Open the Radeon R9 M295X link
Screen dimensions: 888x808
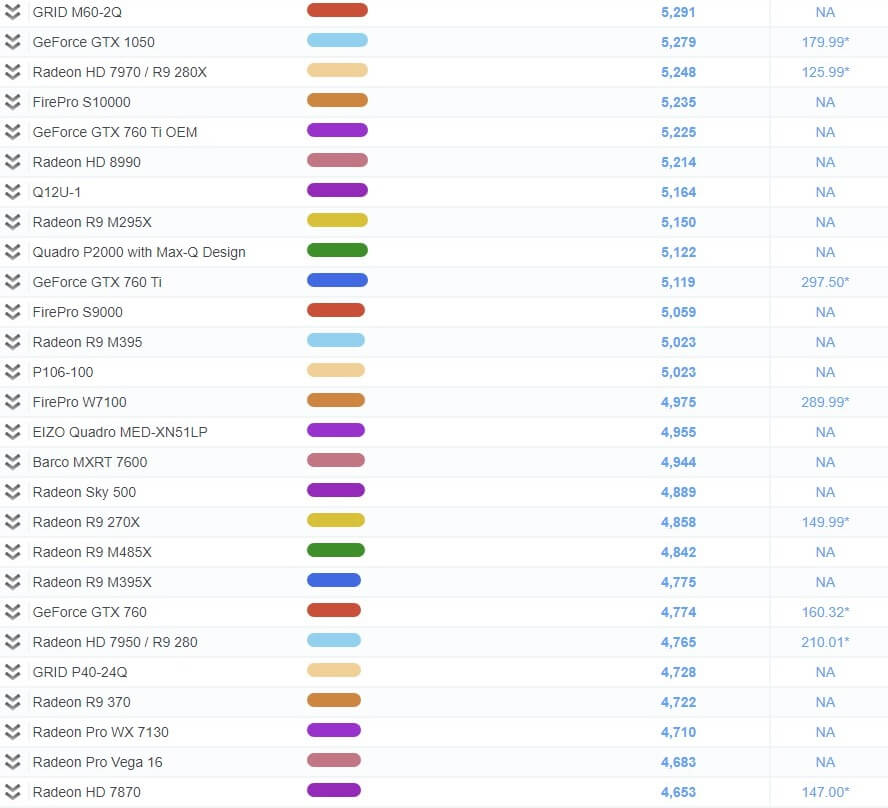pyautogui.click(x=92, y=222)
